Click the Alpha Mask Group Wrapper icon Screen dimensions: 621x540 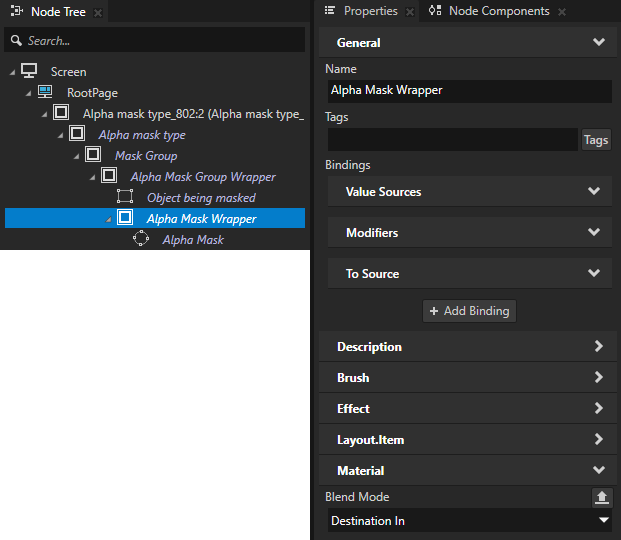[109, 176]
